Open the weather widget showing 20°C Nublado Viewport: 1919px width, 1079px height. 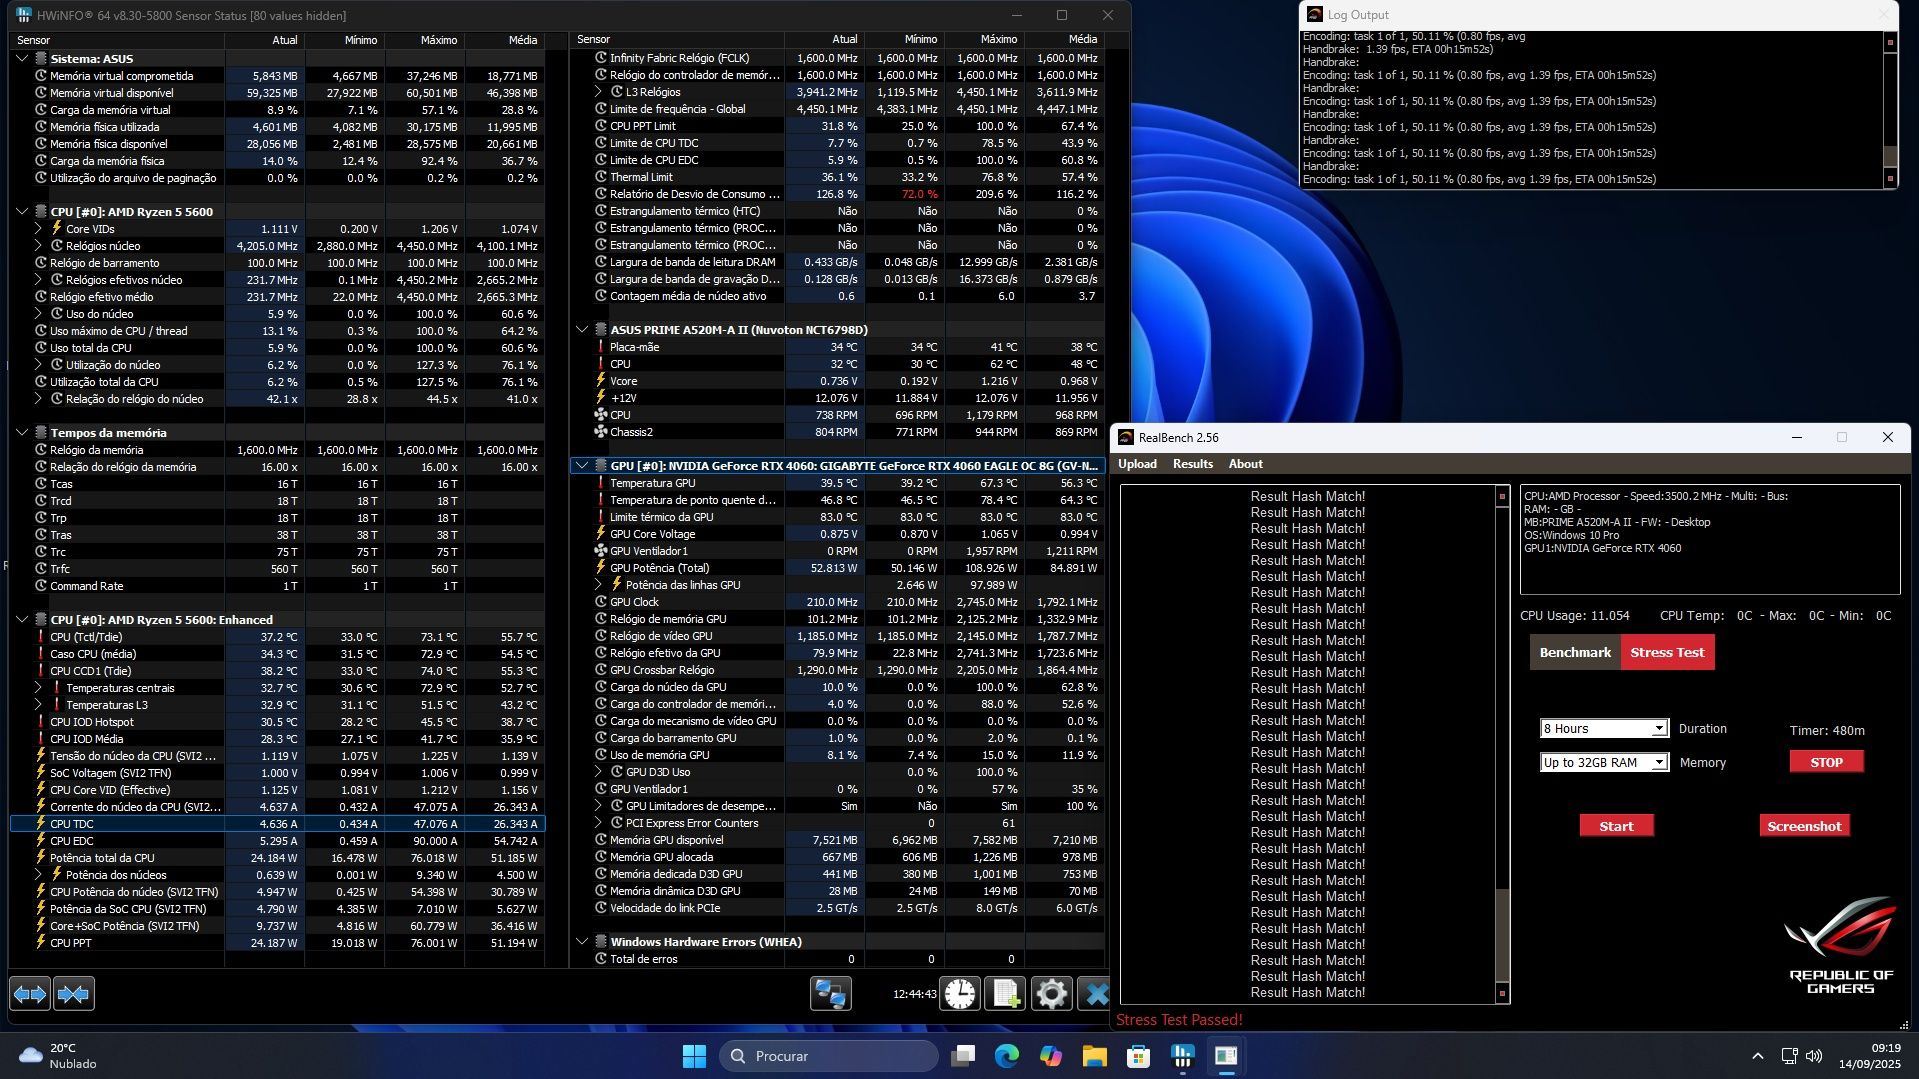(x=58, y=1056)
